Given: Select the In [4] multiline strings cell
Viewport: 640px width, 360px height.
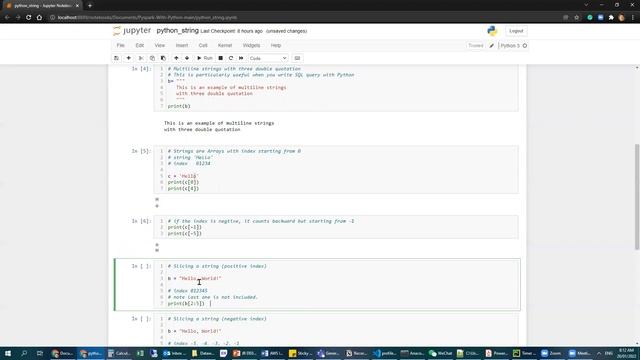Looking at the screenshot, I should click(336, 87).
